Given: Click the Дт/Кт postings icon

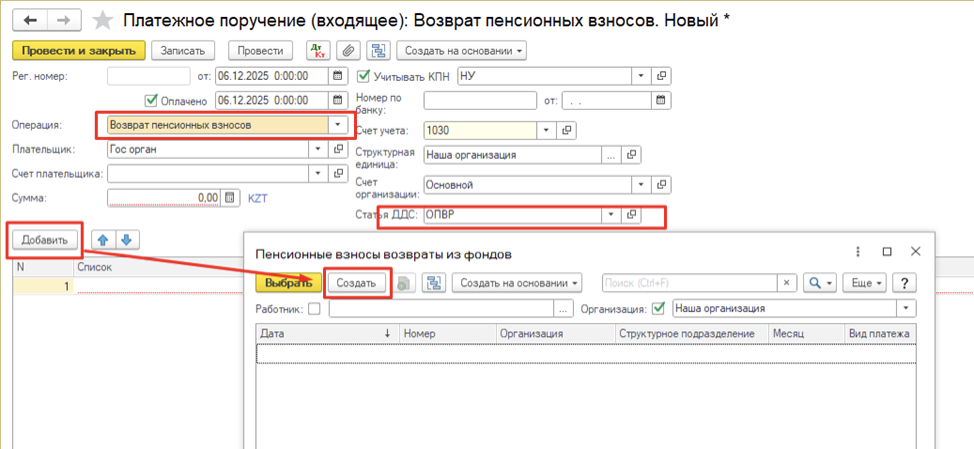Looking at the screenshot, I should (318, 50).
